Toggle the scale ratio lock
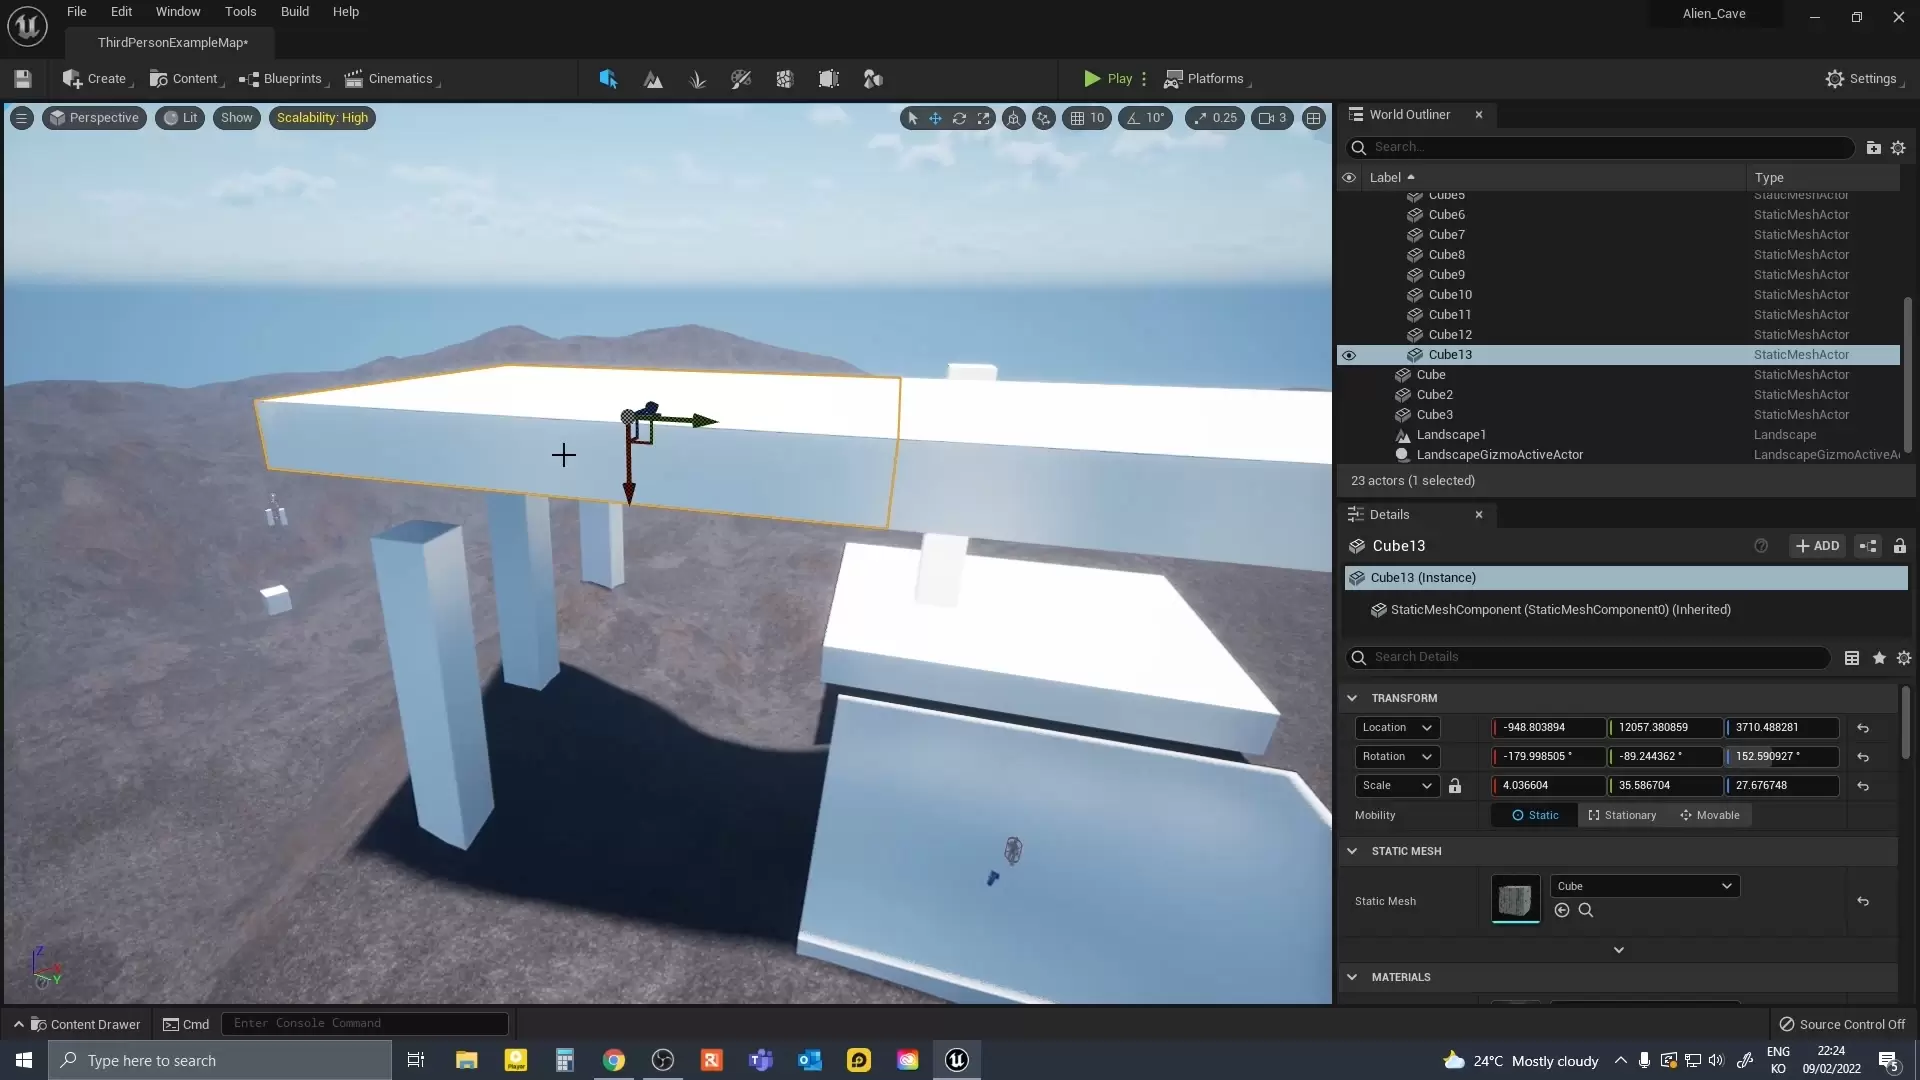Screen dimensions: 1920x1080 click(1455, 786)
